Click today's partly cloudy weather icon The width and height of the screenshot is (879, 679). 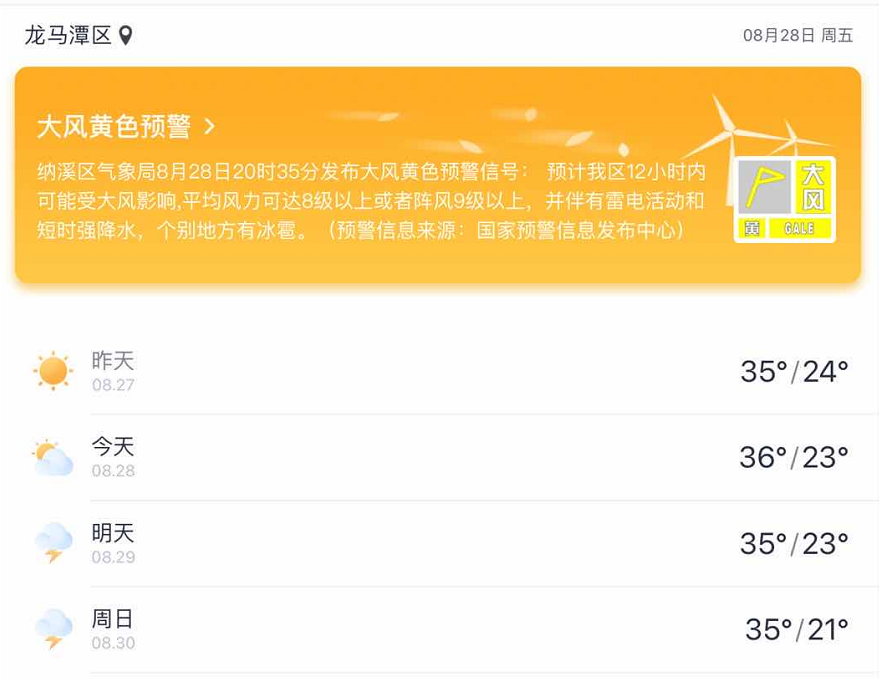coord(53,457)
